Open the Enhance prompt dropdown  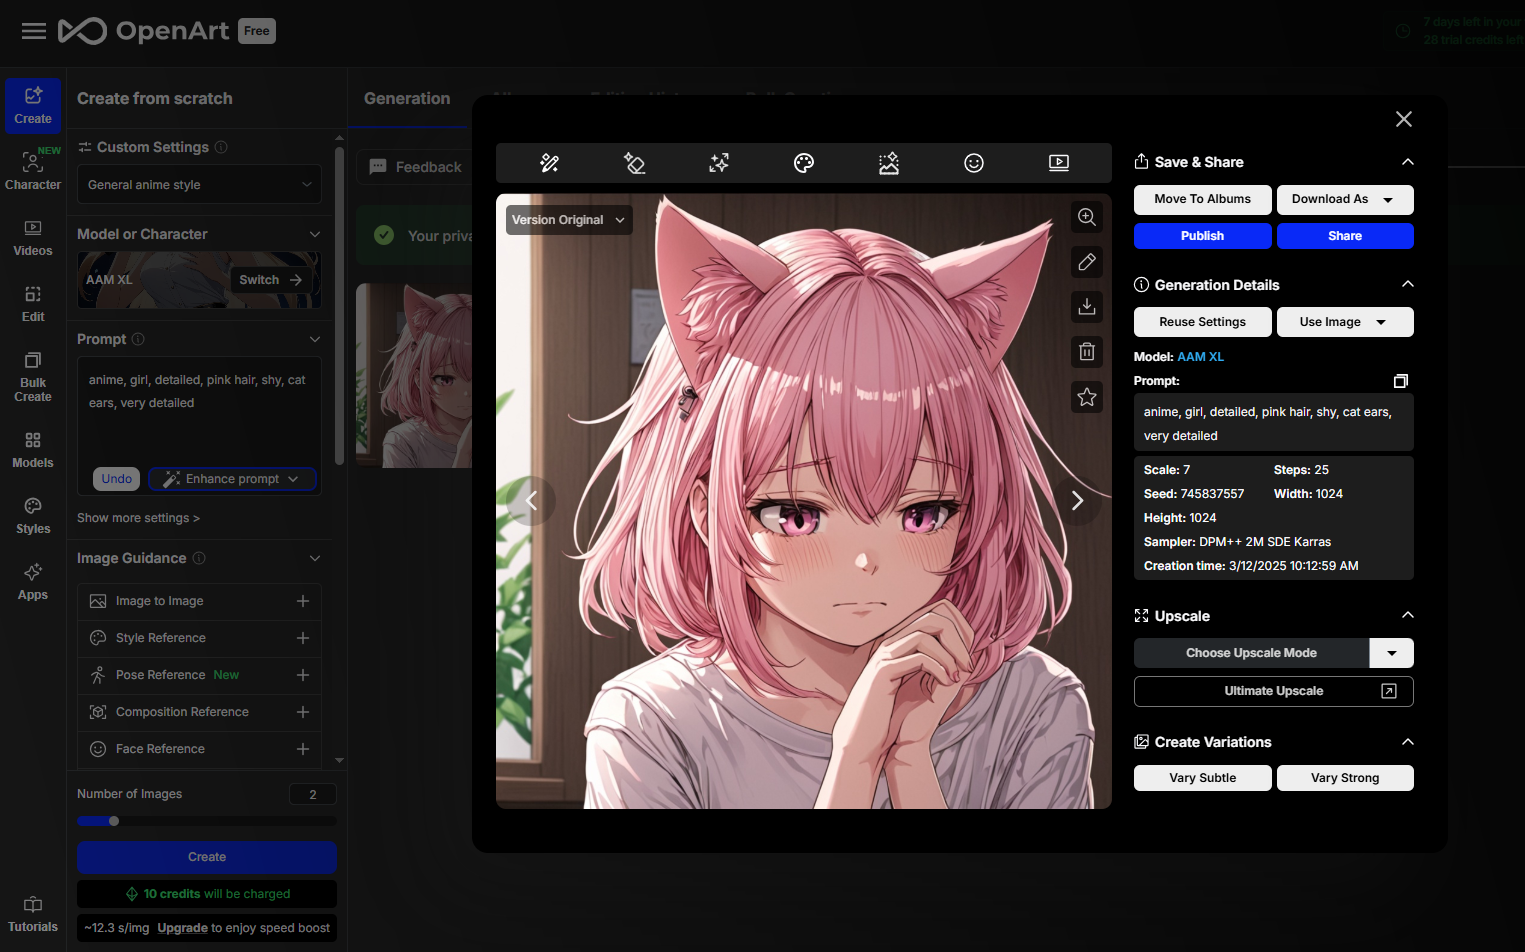coord(233,479)
